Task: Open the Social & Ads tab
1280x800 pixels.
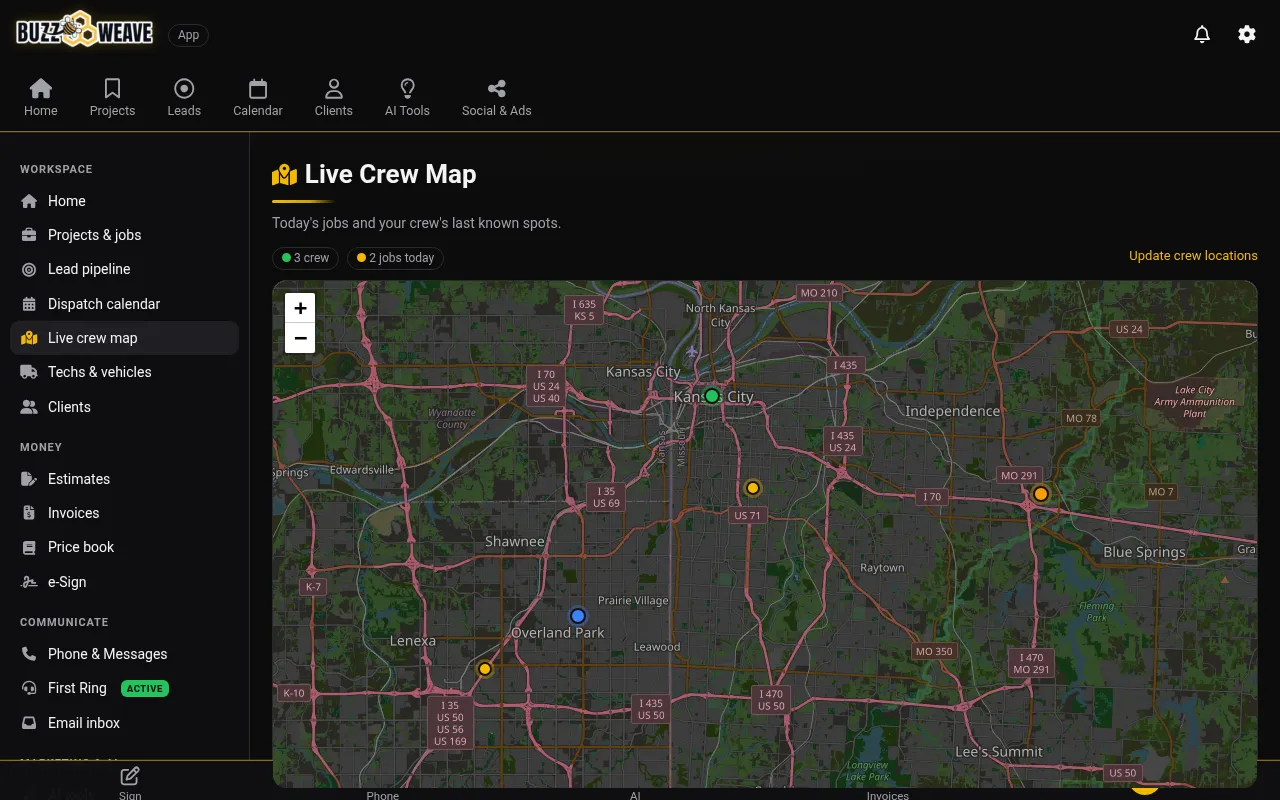Action: [497, 98]
